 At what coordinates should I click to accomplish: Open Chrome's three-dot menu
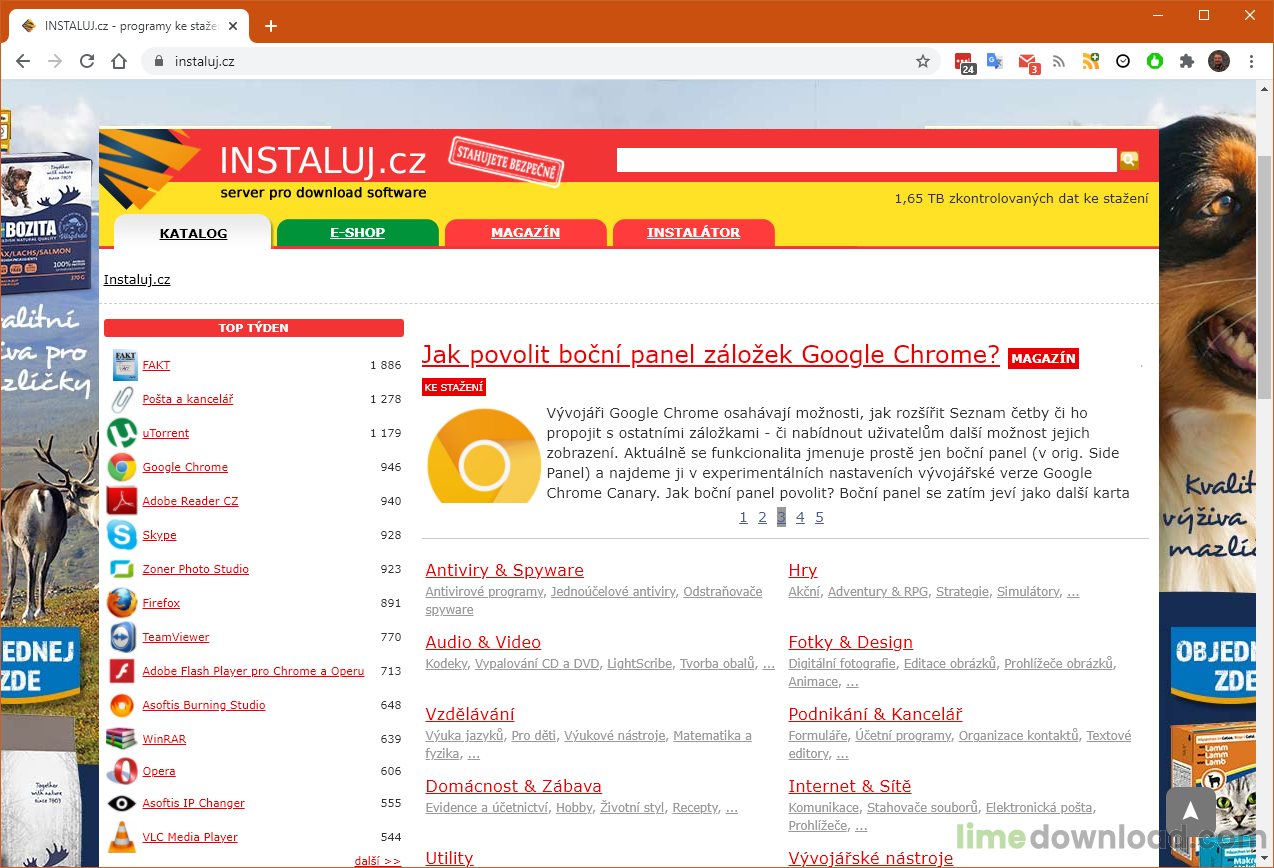tap(1251, 61)
